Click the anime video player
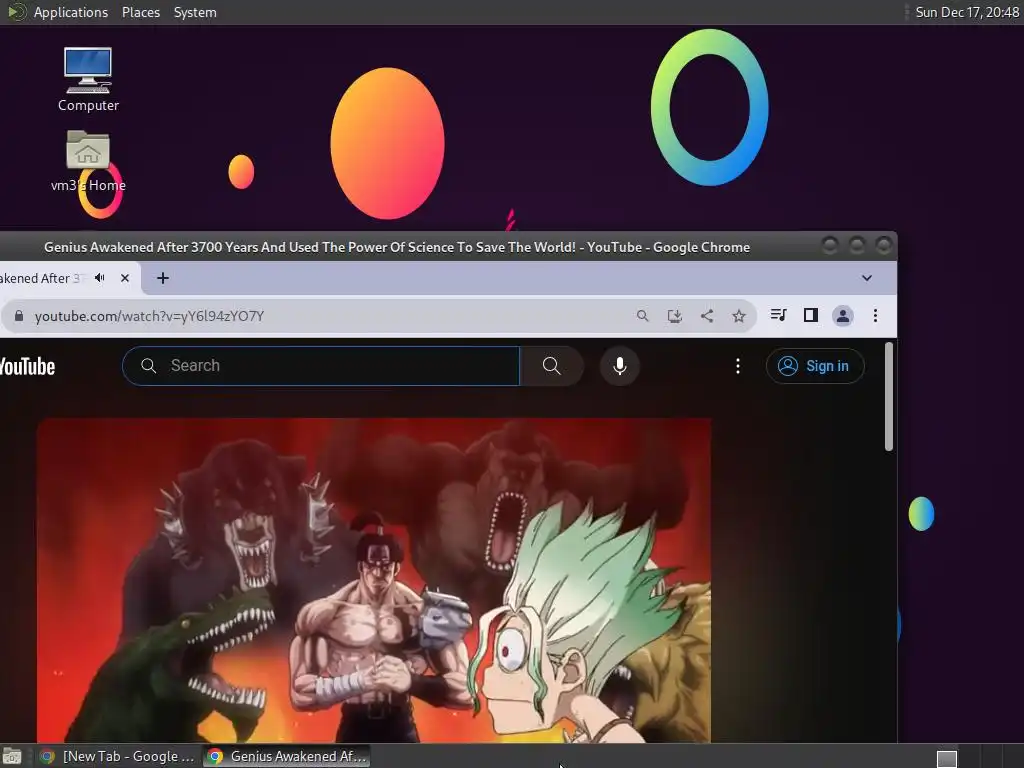Screen dimensions: 1024x768 point(374,581)
